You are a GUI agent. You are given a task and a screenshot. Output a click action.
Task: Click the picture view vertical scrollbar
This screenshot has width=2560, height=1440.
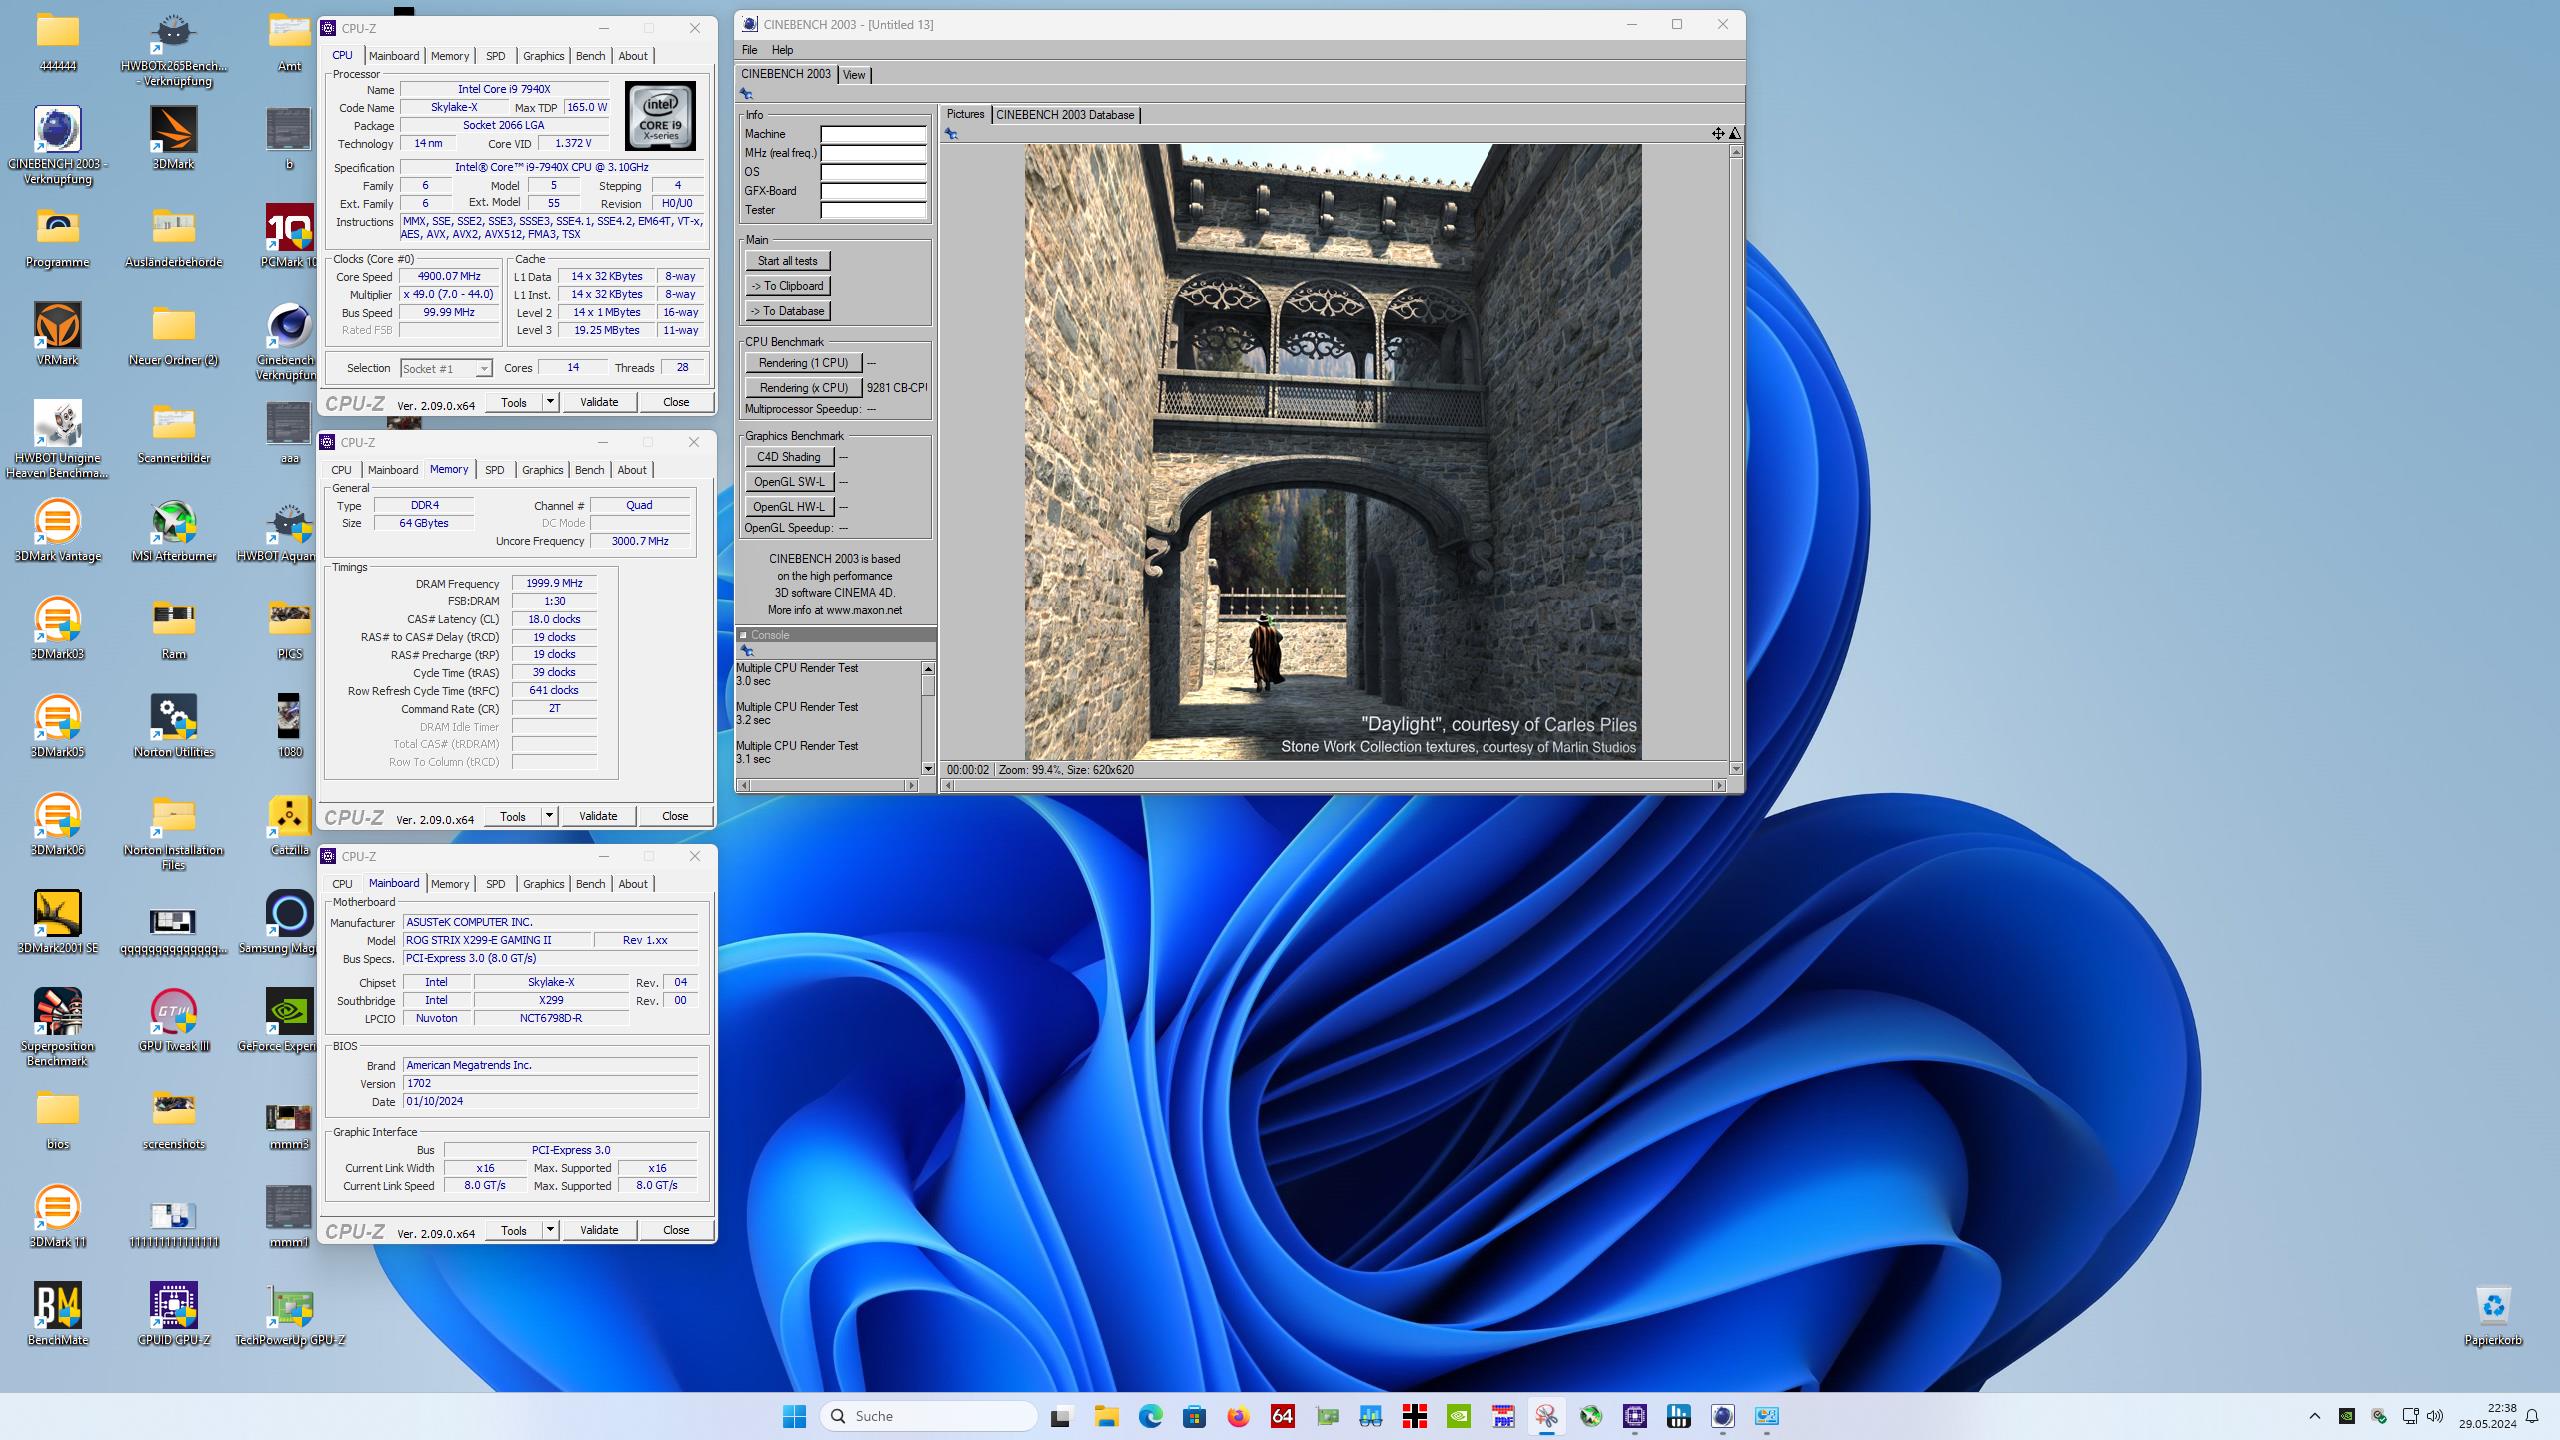[x=1735, y=460]
